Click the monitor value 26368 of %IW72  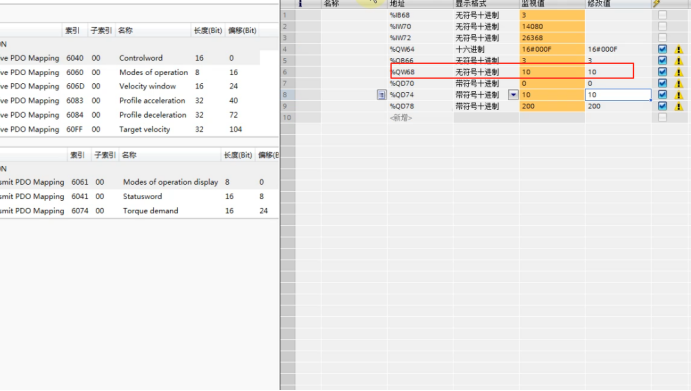point(532,38)
